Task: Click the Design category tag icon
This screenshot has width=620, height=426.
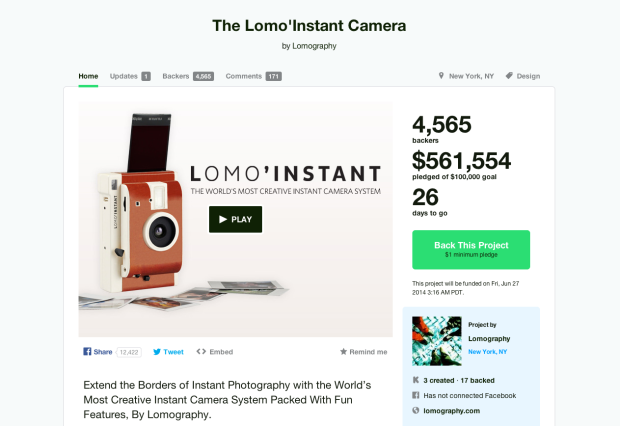Action: 509,75
